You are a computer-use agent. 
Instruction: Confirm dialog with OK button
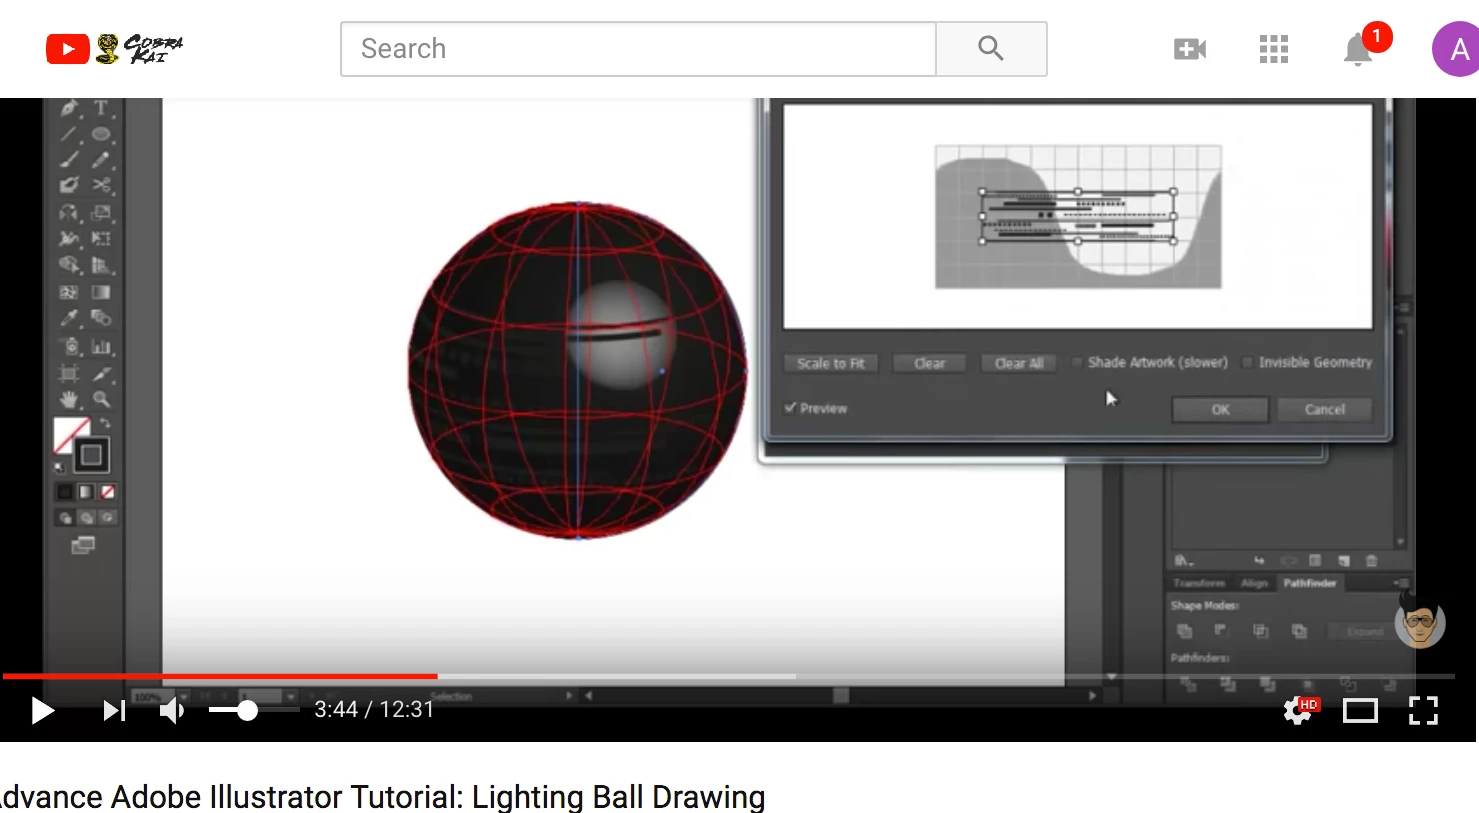(x=1220, y=409)
